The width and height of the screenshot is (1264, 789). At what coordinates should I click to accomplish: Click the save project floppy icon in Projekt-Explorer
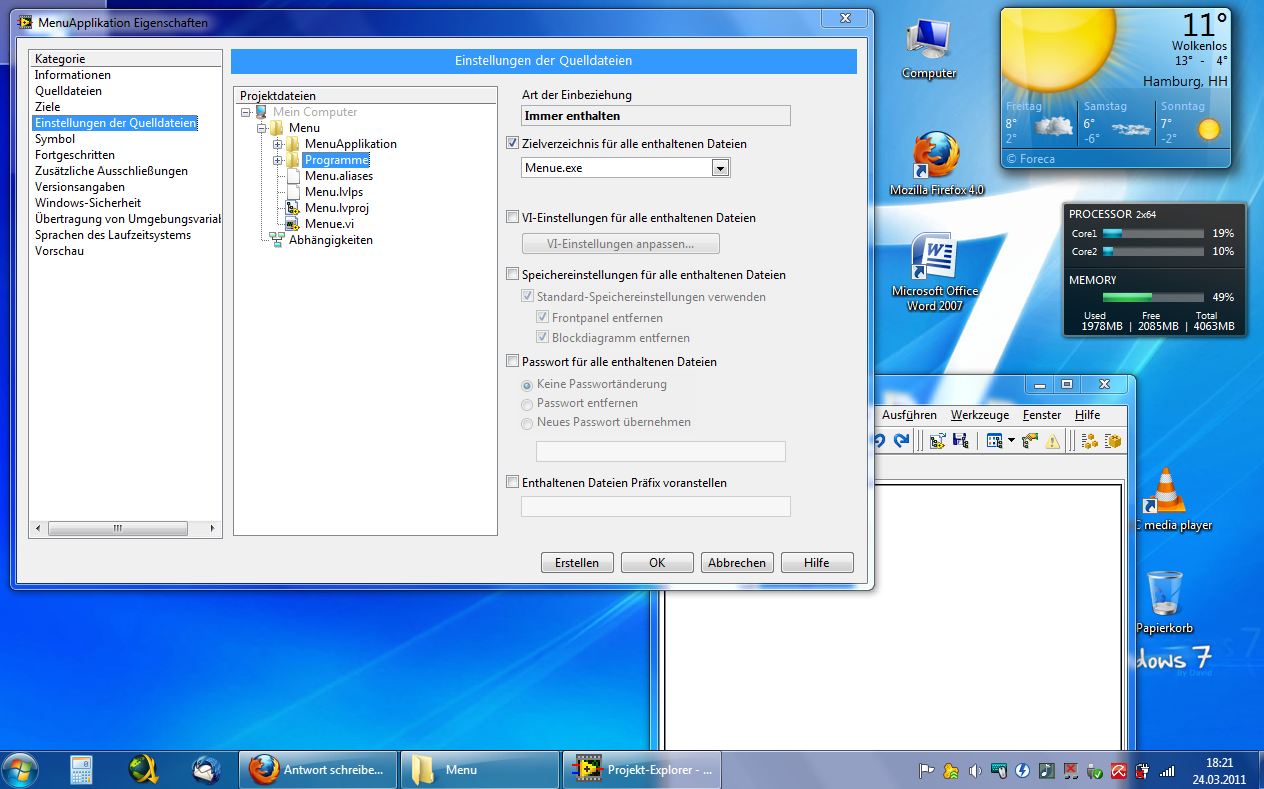960,440
